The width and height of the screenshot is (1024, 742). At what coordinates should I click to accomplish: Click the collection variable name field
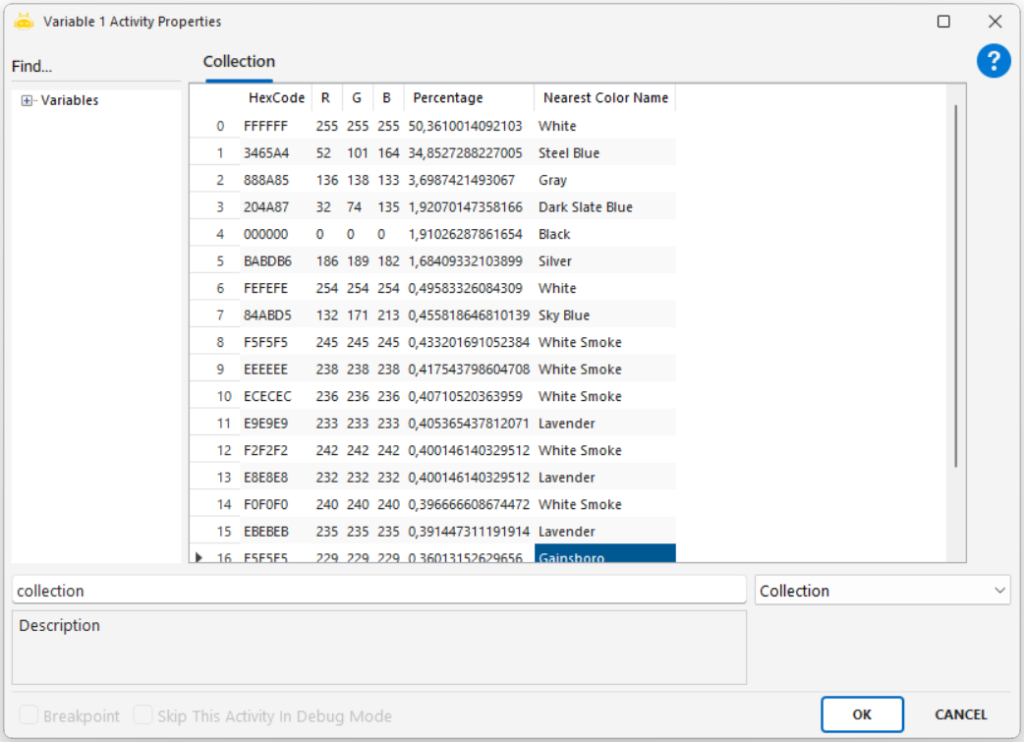click(x=379, y=591)
